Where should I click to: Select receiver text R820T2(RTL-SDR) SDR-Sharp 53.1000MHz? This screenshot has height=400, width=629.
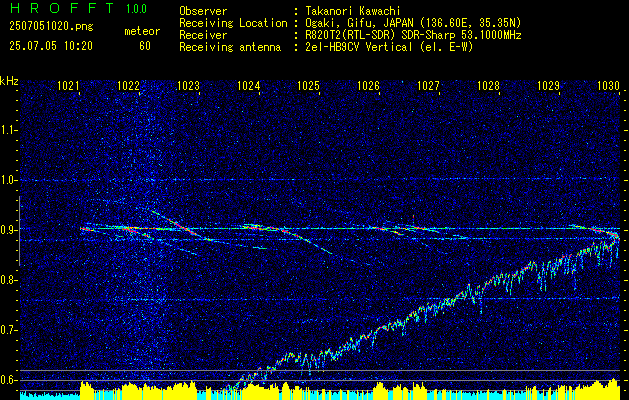[413, 35]
